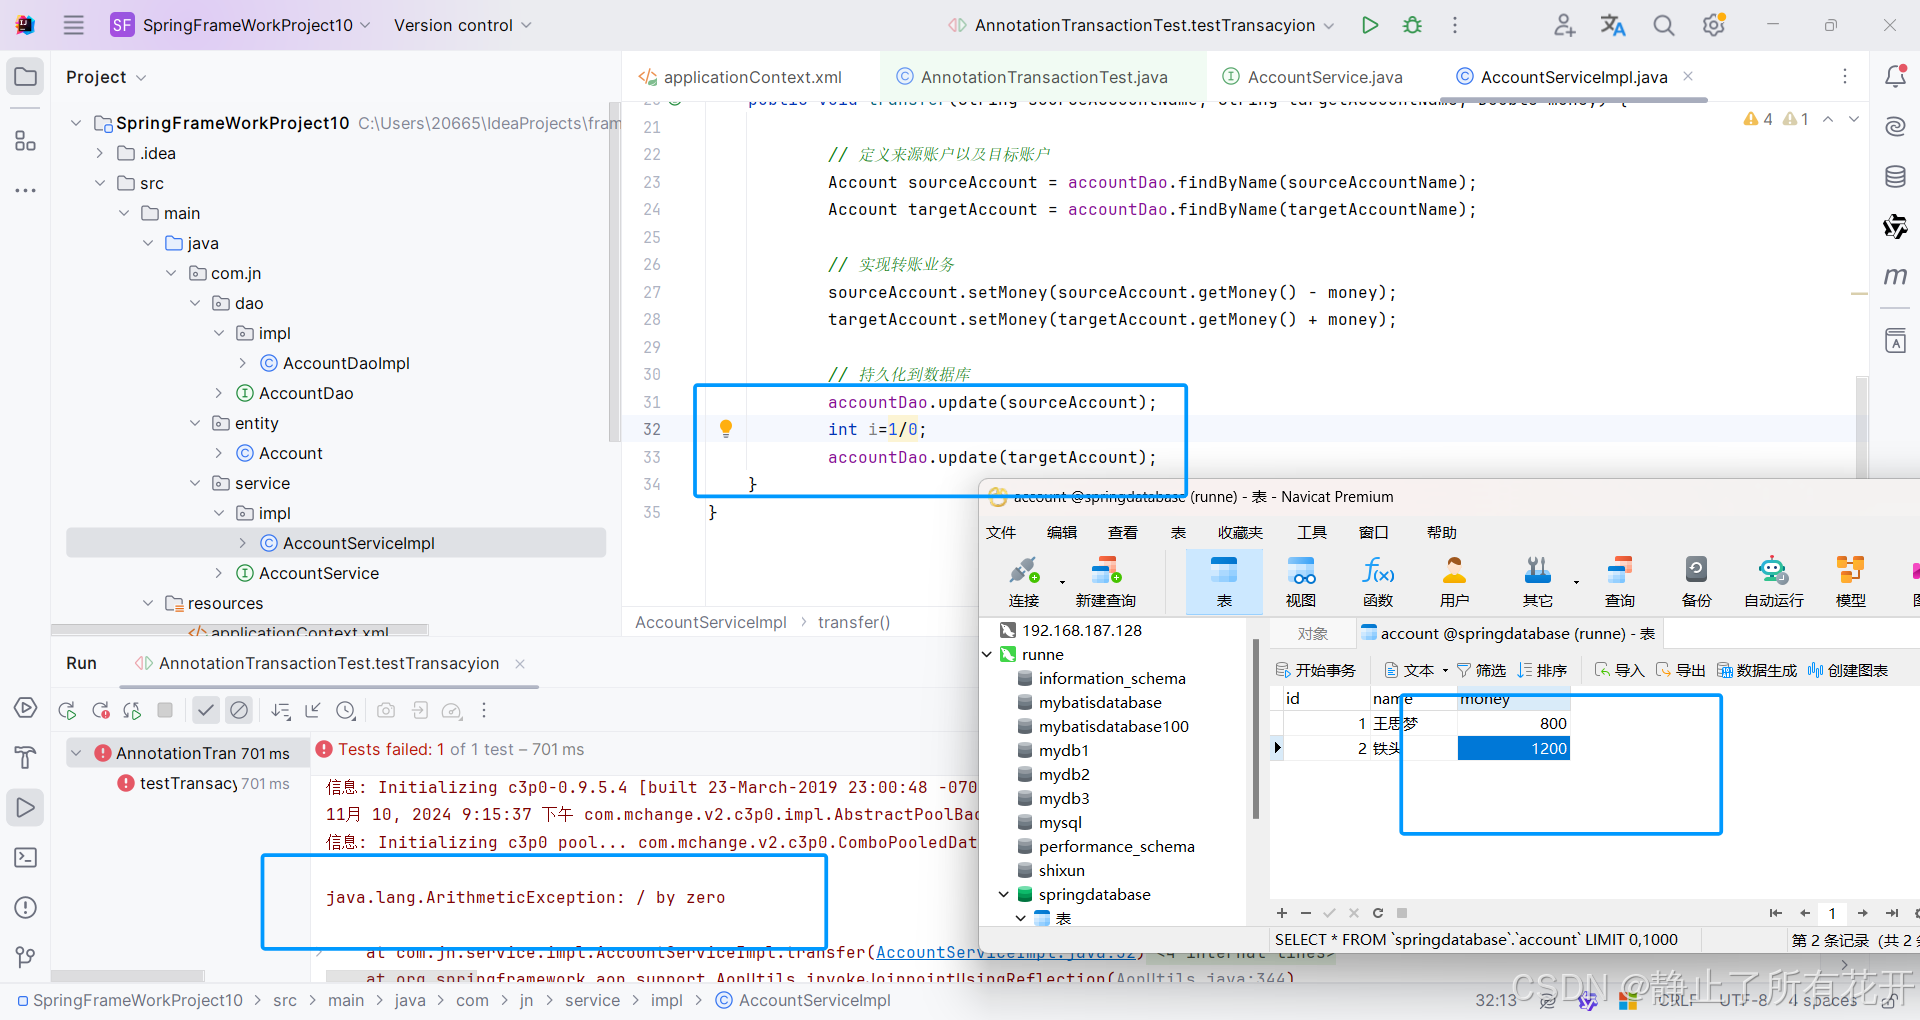Screen dimensions: 1920x1020
Task: Open Navicat 用户 user icon
Action: (1454, 583)
